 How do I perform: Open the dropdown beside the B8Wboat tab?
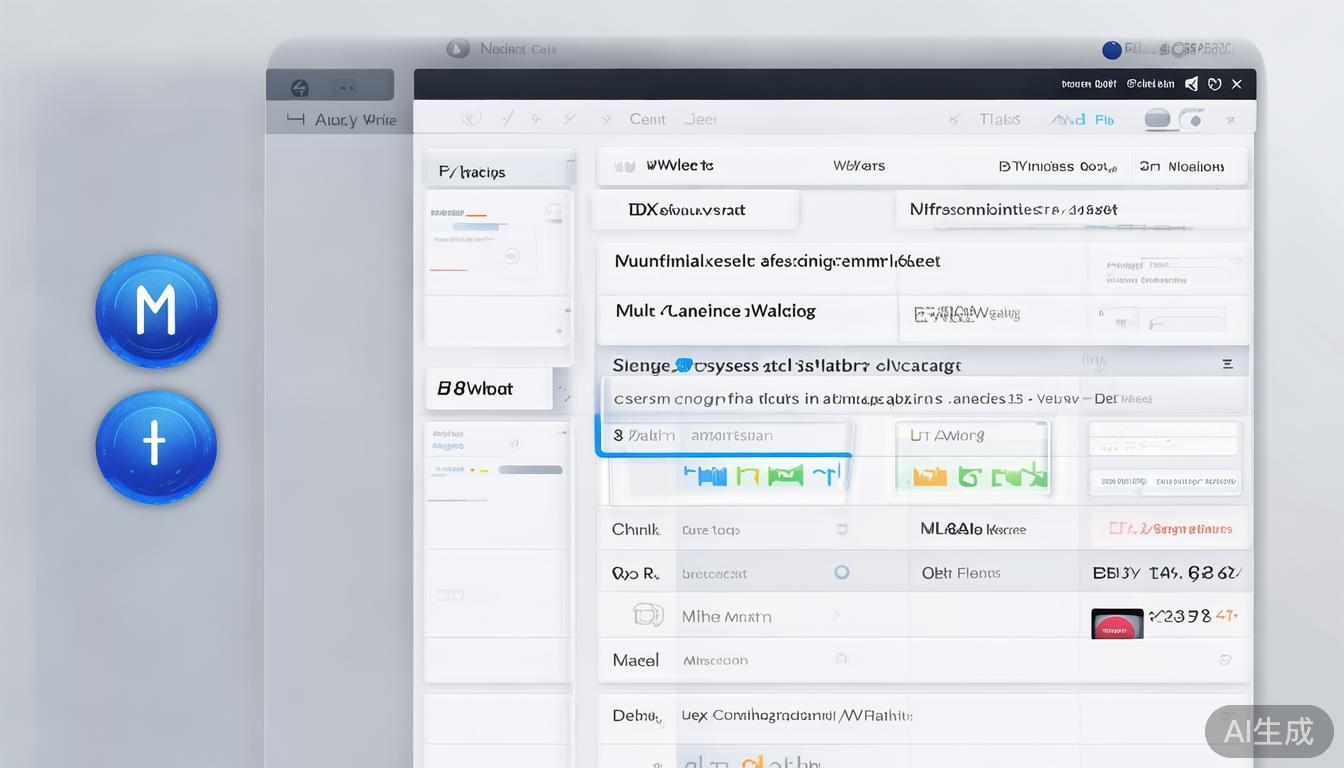[563, 390]
